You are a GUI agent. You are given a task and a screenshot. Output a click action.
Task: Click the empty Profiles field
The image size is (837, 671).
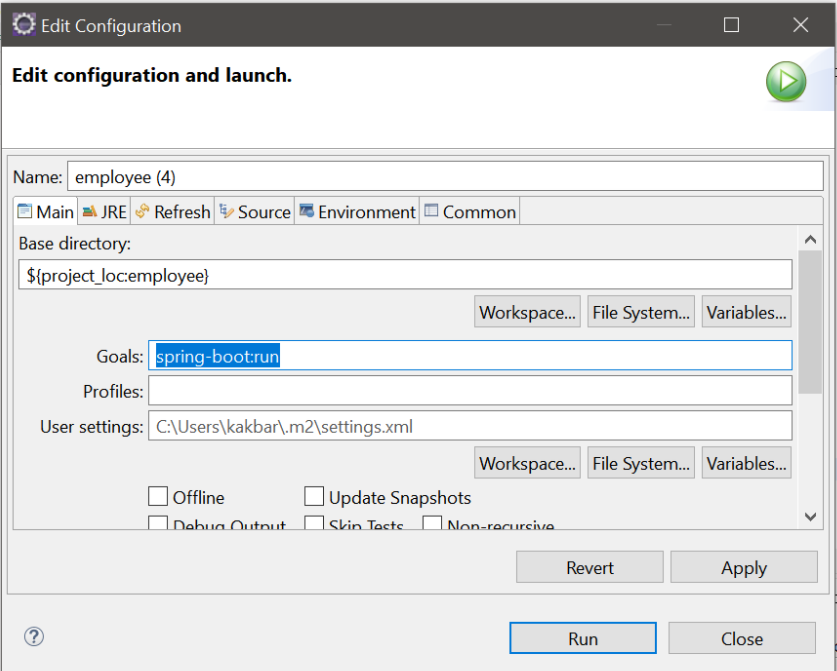tap(470, 391)
